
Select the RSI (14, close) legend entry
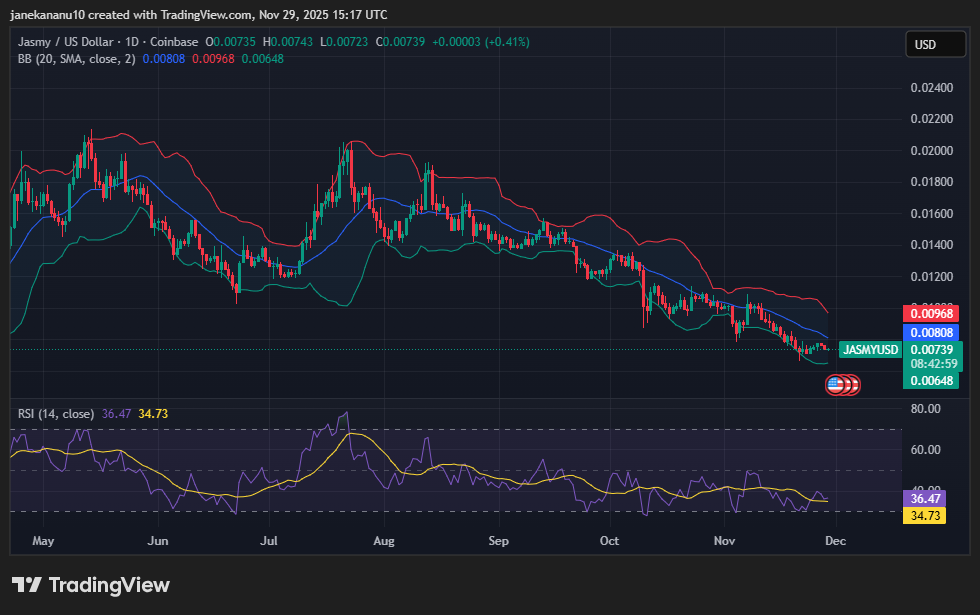(x=57, y=411)
